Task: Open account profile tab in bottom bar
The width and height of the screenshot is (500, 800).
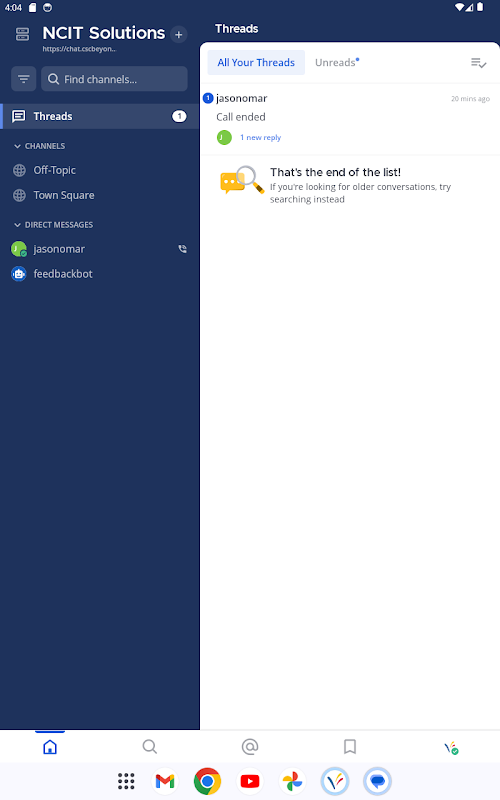Action: [451, 748]
